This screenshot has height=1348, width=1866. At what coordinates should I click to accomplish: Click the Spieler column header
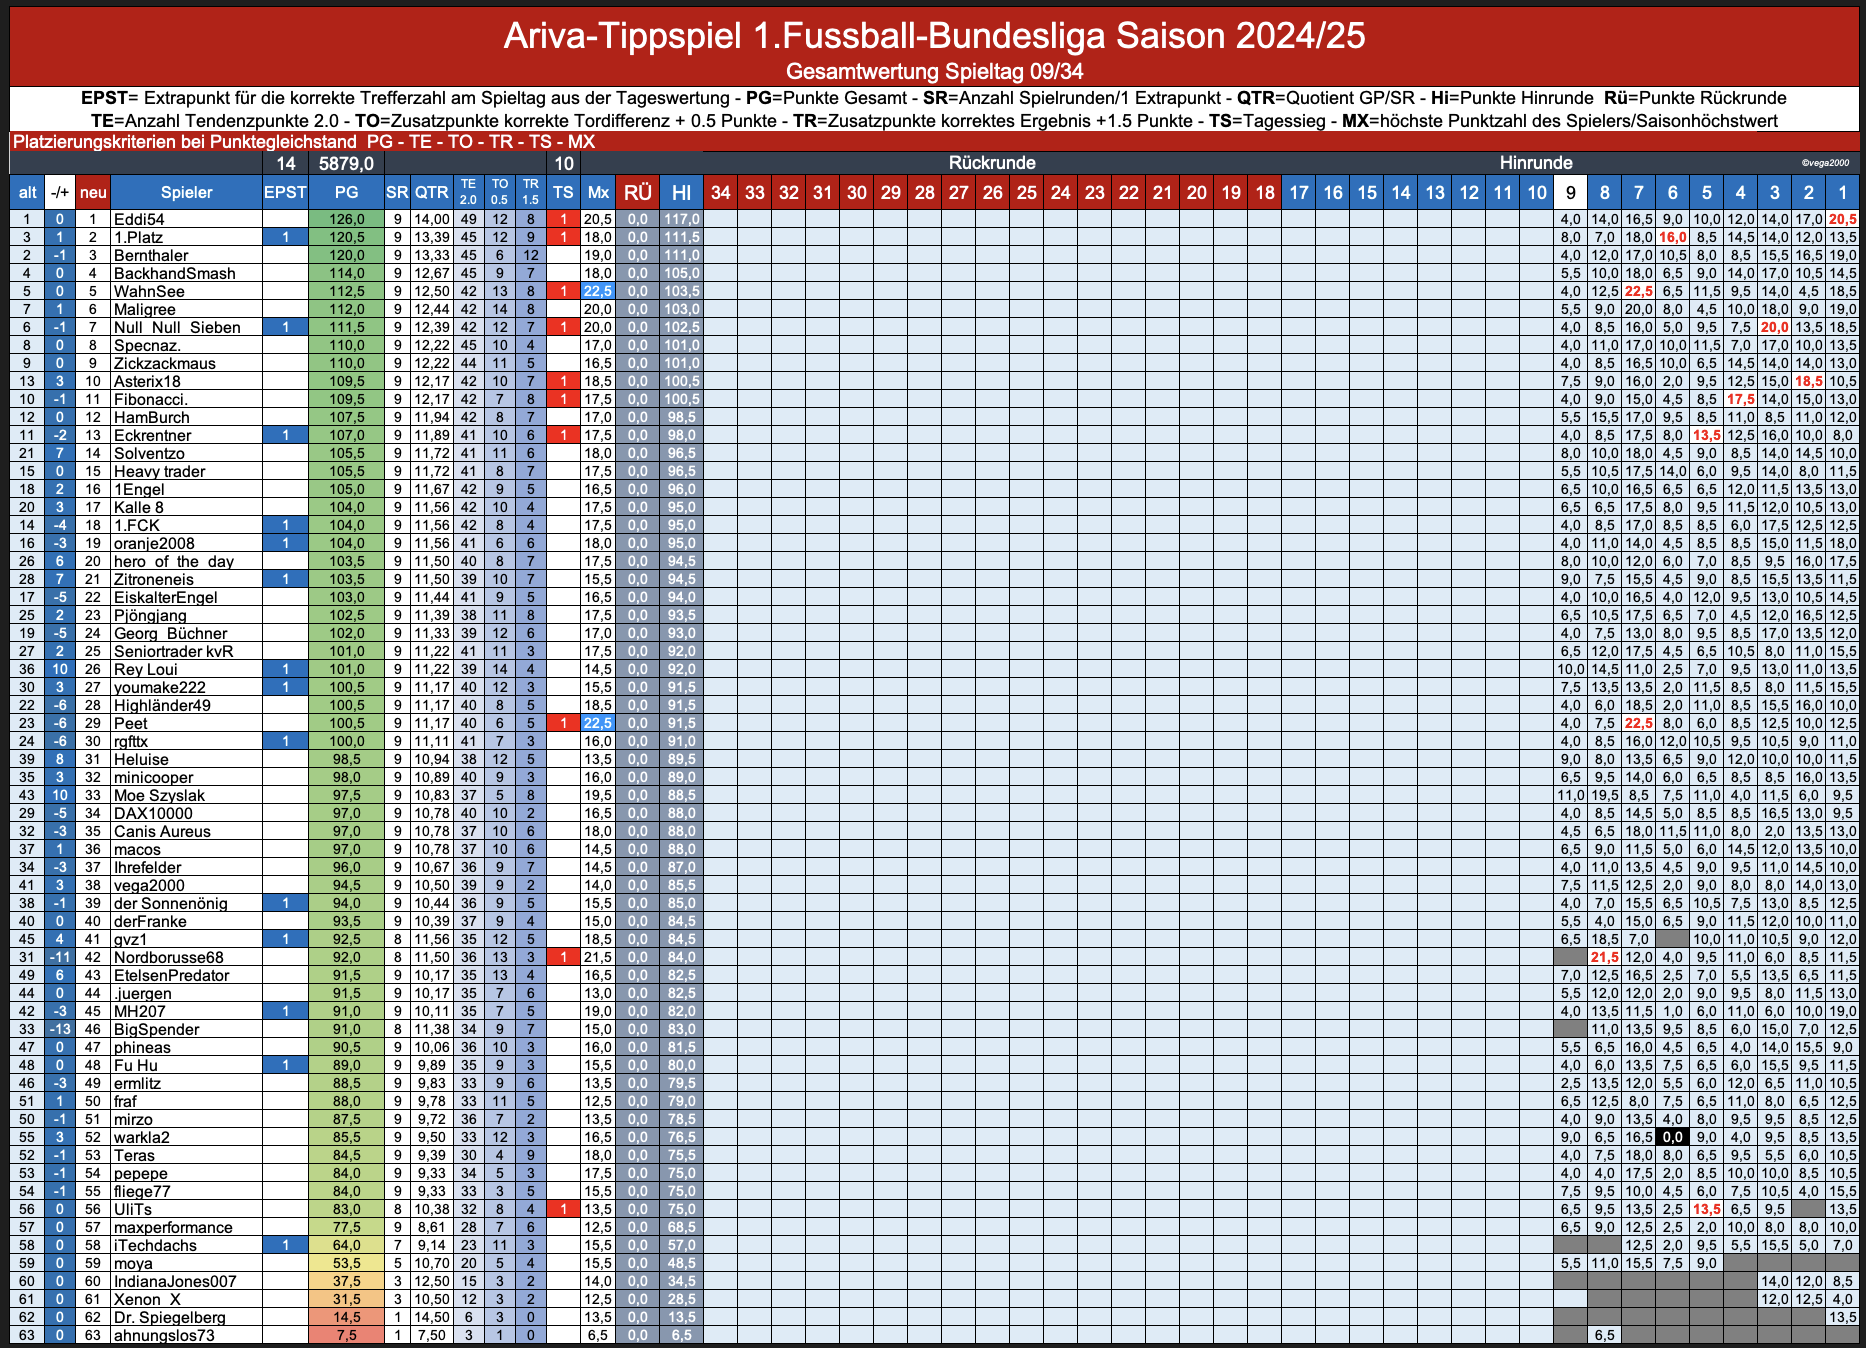point(186,192)
